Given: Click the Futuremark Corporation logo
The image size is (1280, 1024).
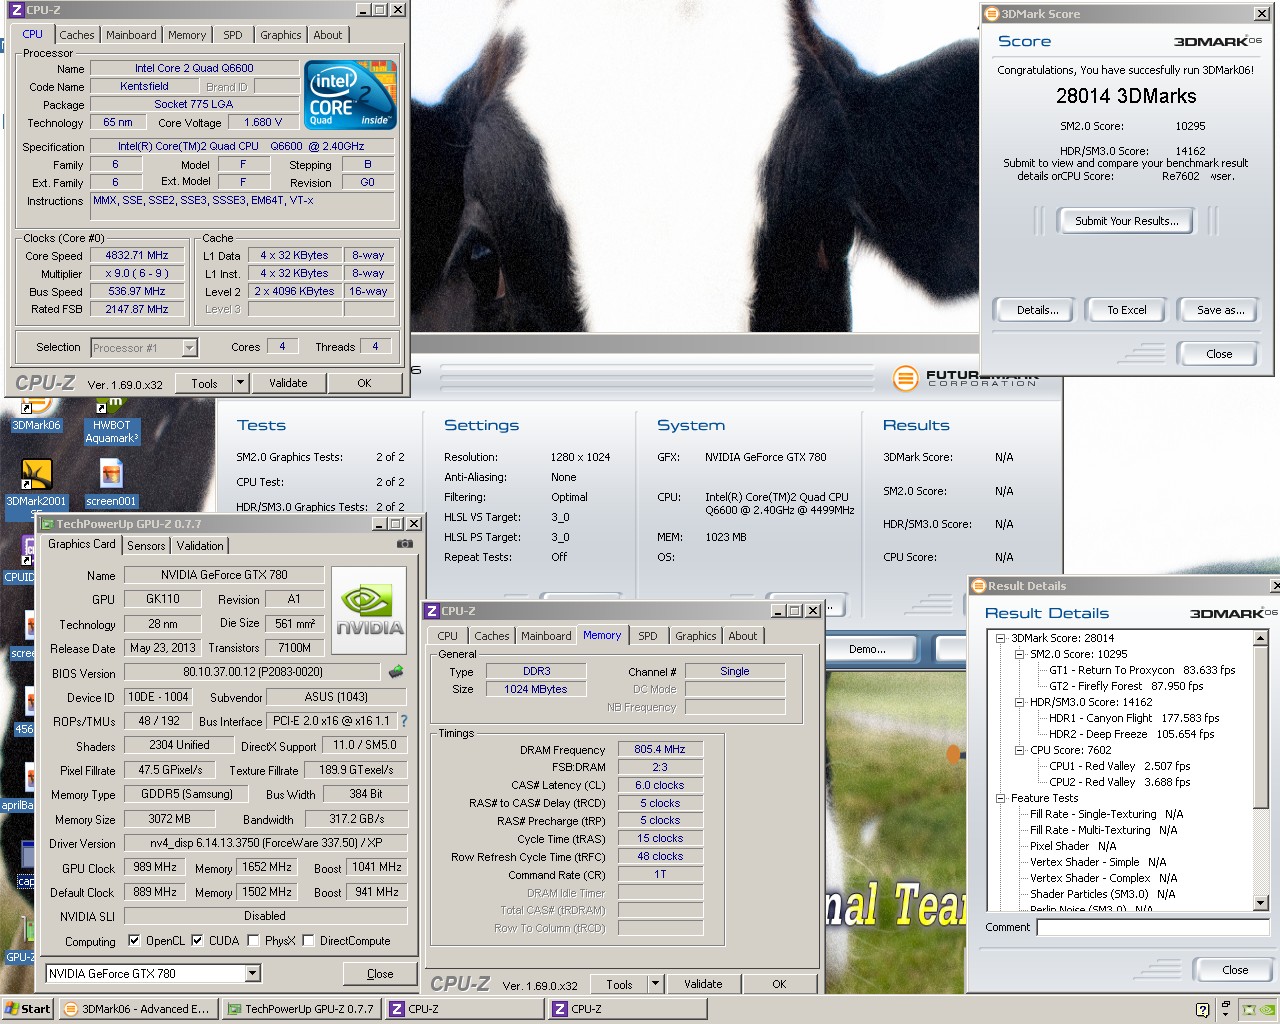Looking at the screenshot, I should 966,379.
